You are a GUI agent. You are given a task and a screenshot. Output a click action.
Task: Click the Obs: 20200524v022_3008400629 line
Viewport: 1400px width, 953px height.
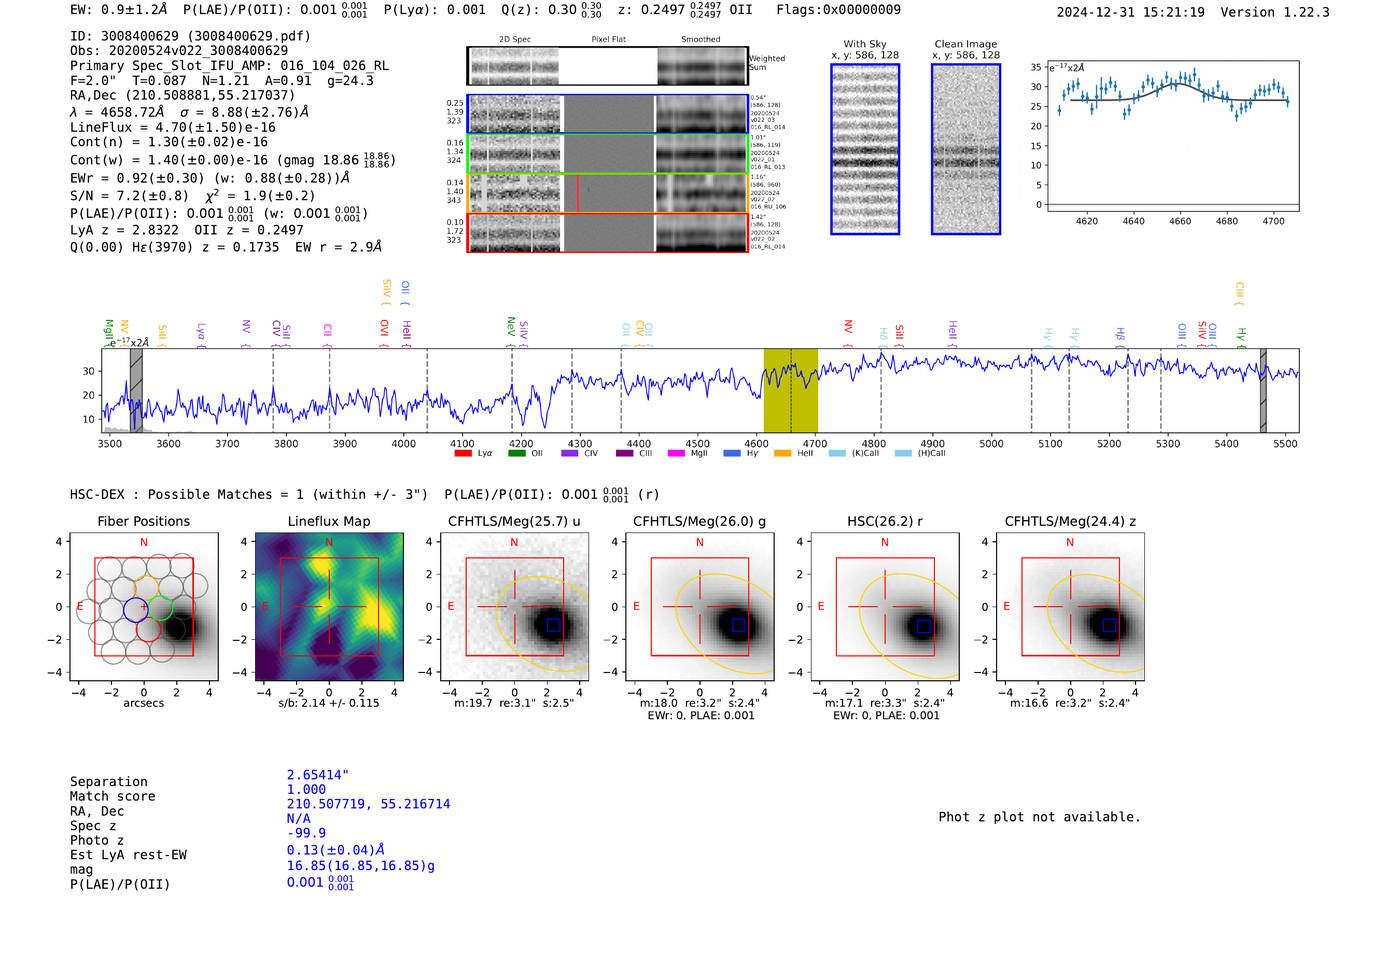(179, 51)
